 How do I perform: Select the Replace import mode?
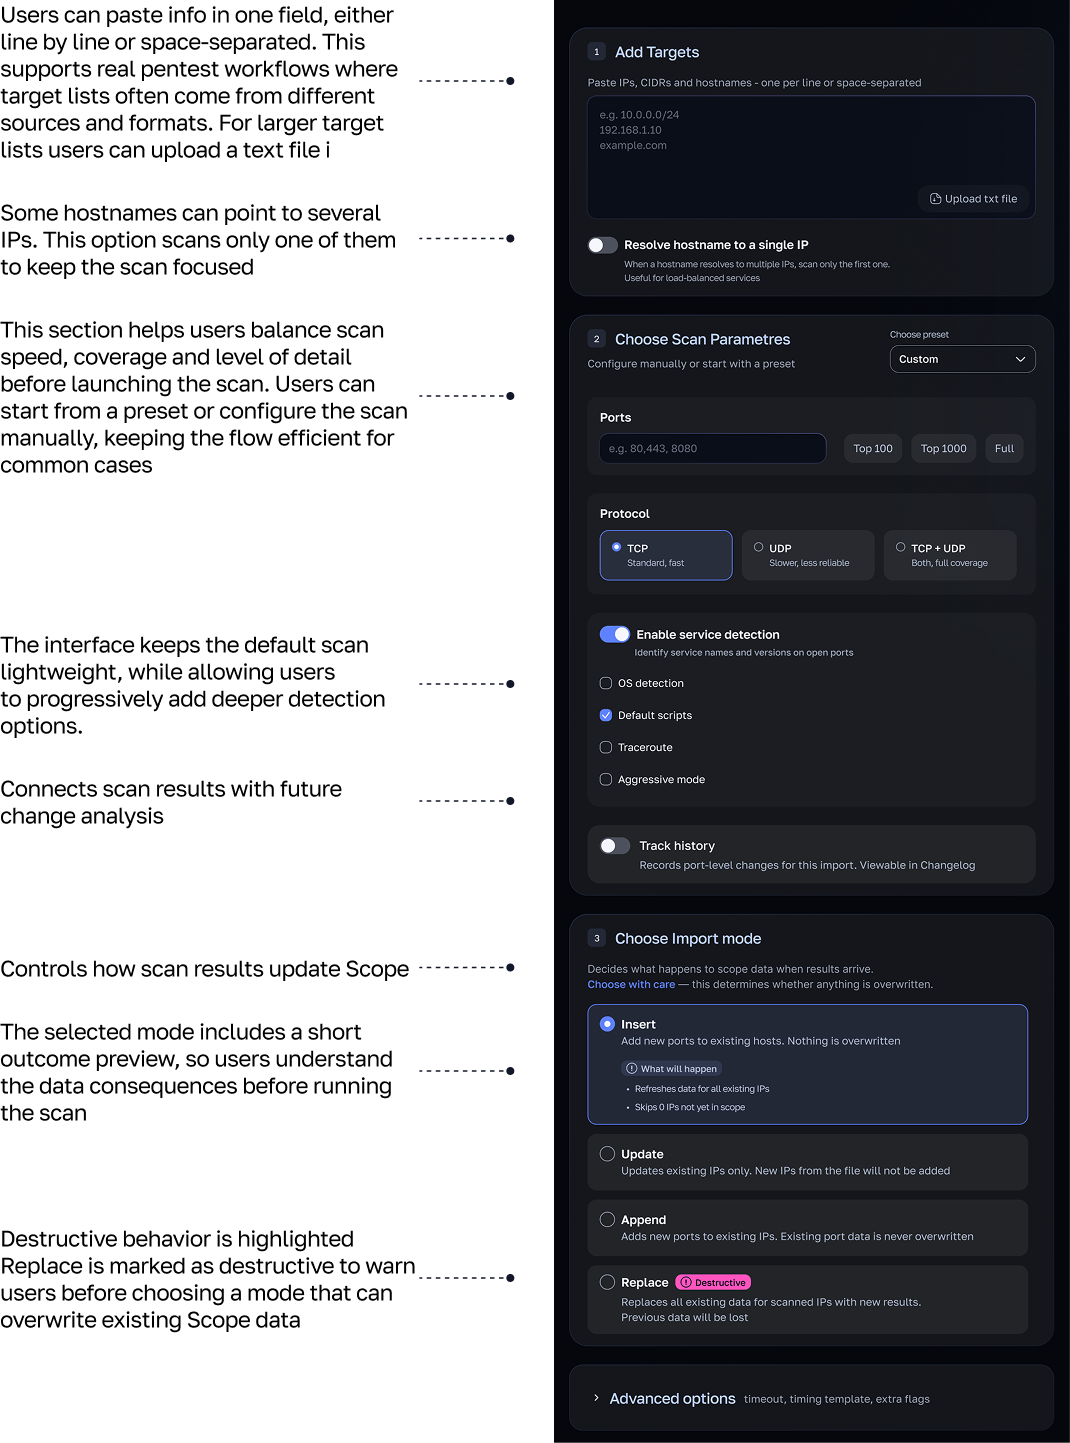(808, 1299)
